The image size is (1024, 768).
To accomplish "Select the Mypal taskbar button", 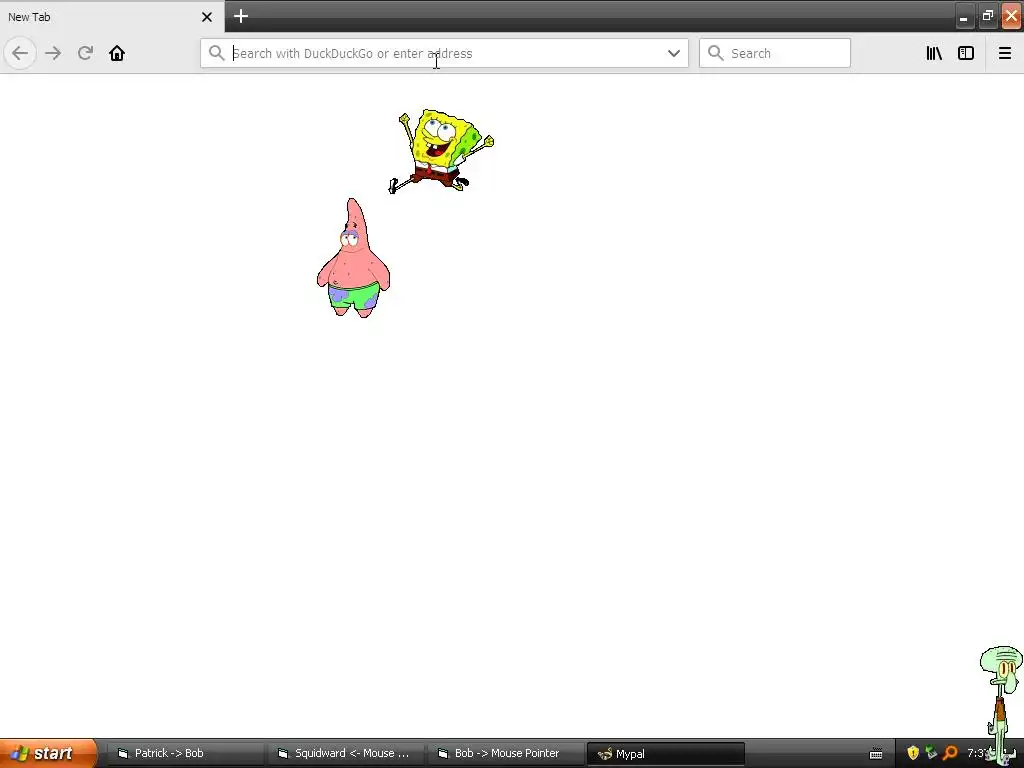I will pyautogui.click(x=665, y=754).
